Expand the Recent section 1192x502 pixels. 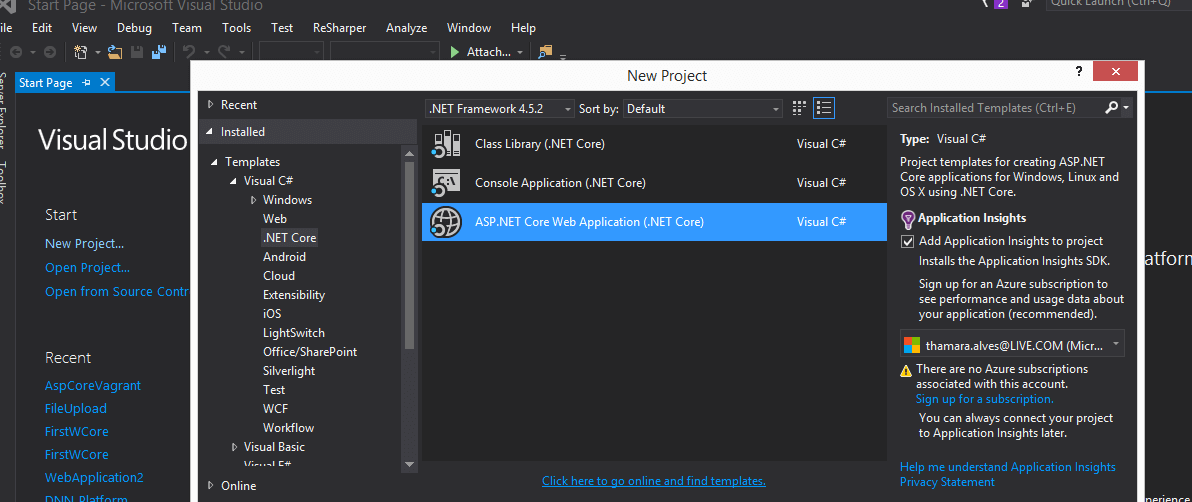tap(211, 105)
